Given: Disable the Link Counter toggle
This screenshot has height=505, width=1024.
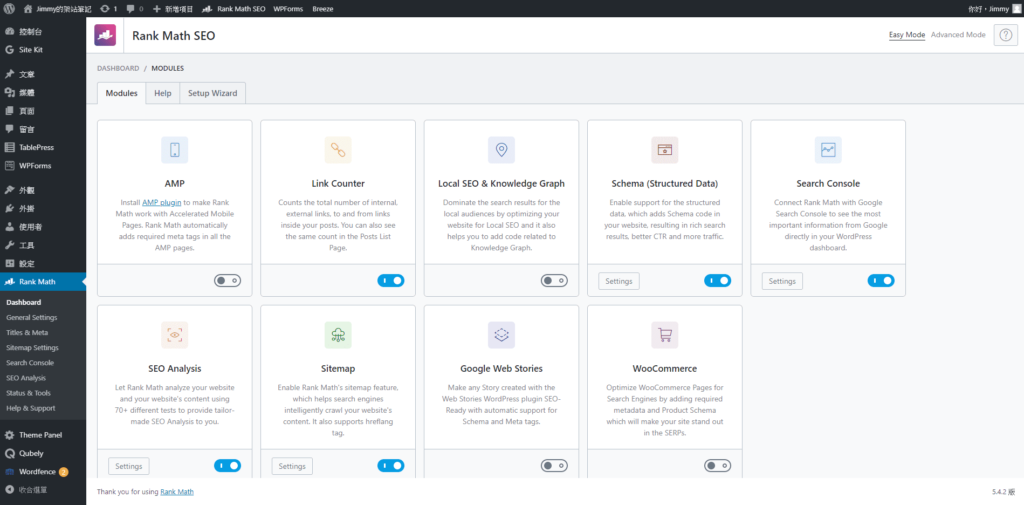Looking at the screenshot, I should 391,280.
